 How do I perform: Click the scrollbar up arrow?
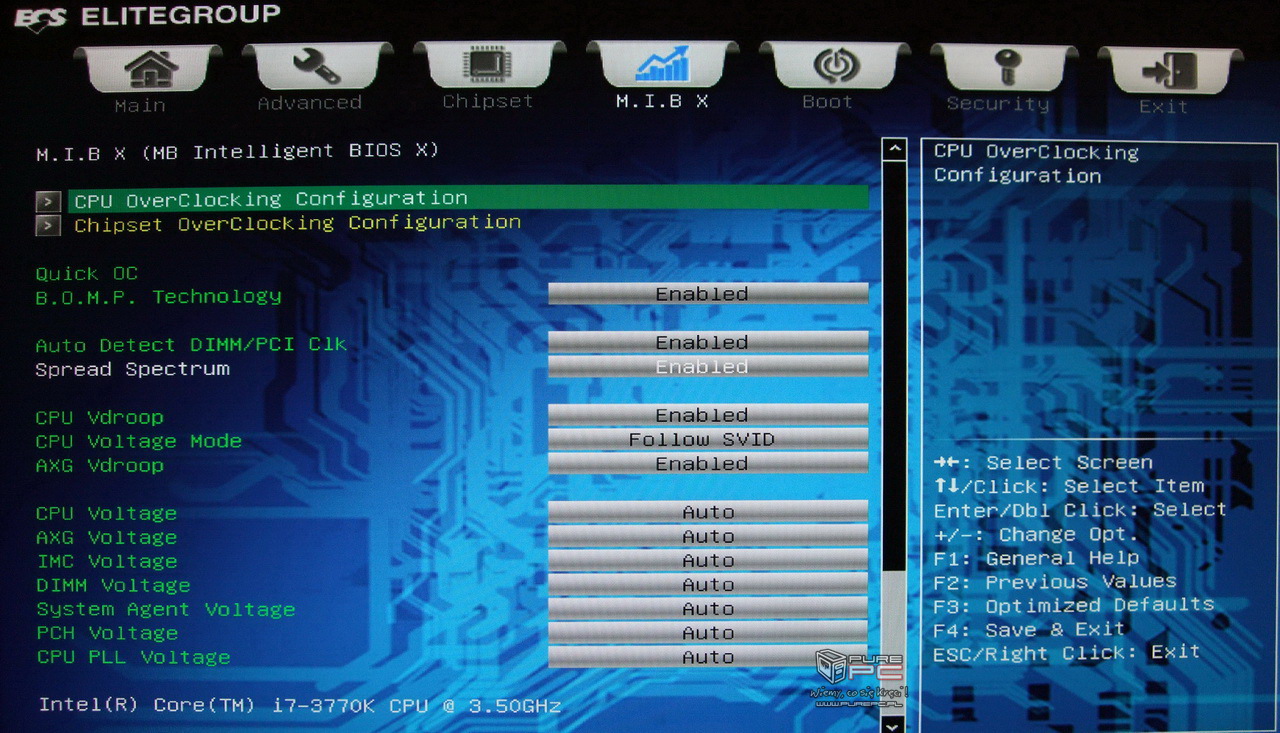pos(894,150)
